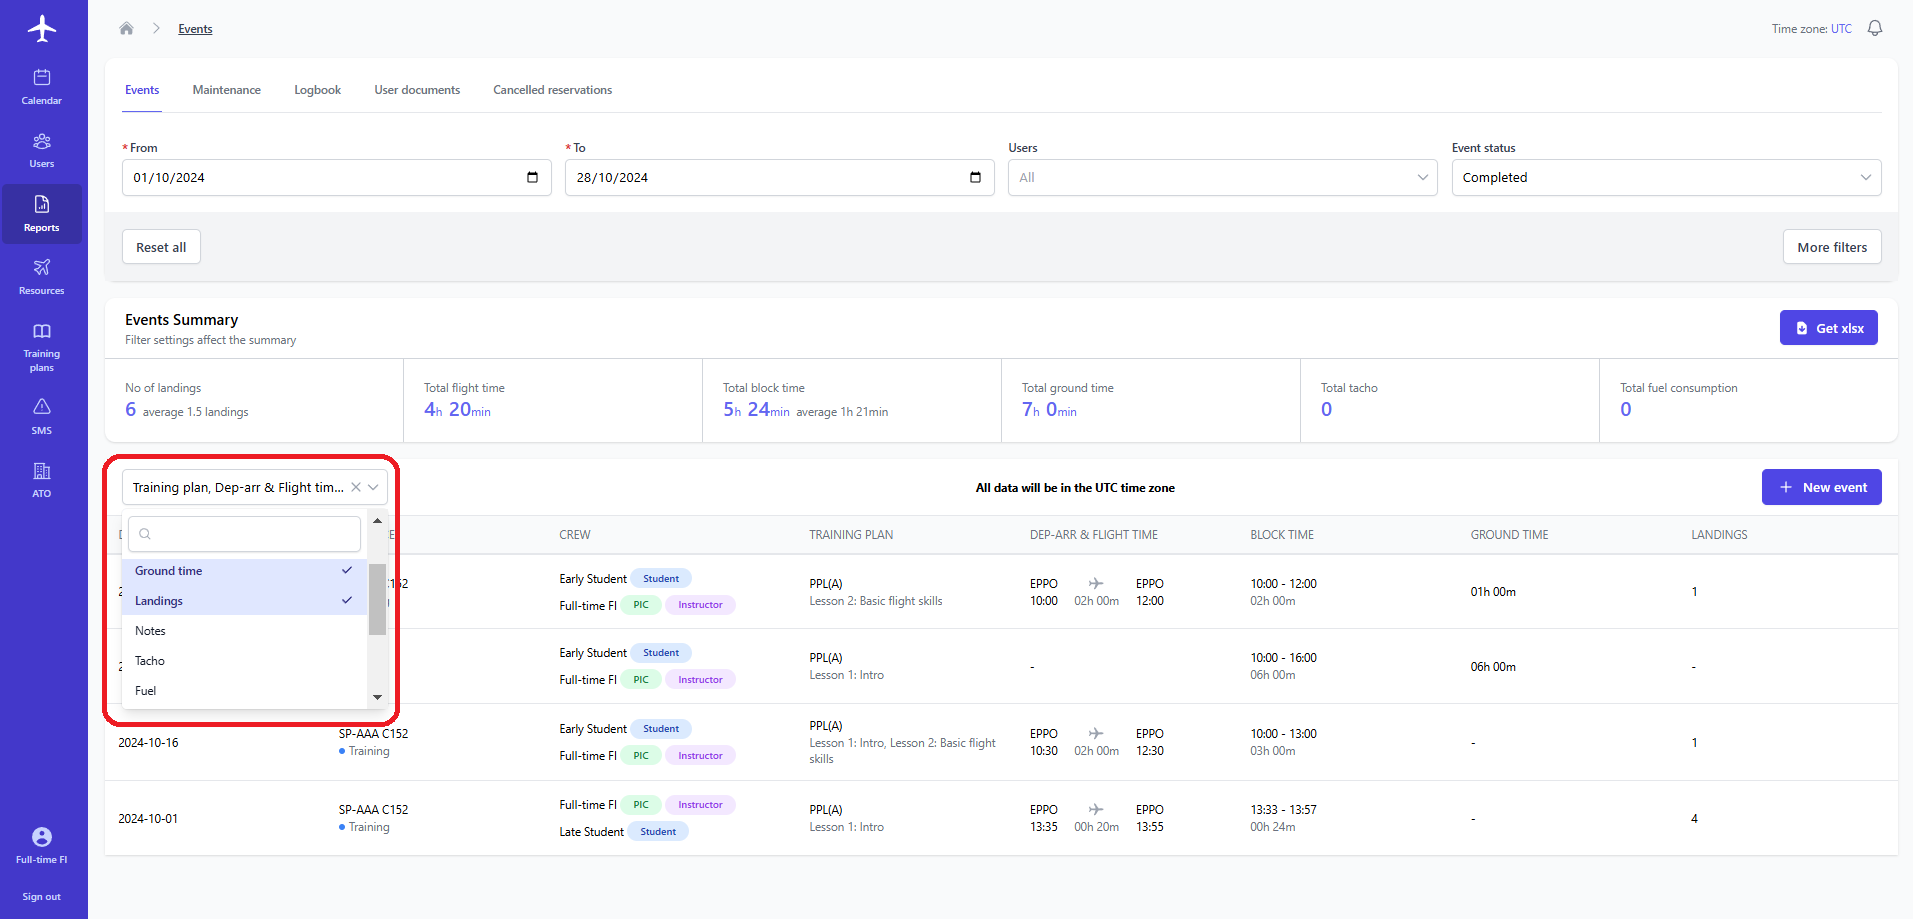Click the TRAINING PLAN column header
Screen dimensions: 1913x919
(851, 535)
